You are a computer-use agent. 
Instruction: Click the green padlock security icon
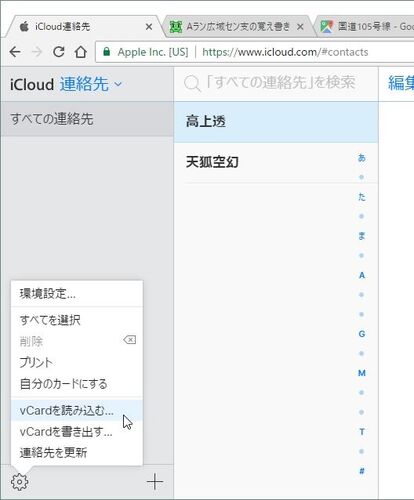coord(106,52)
